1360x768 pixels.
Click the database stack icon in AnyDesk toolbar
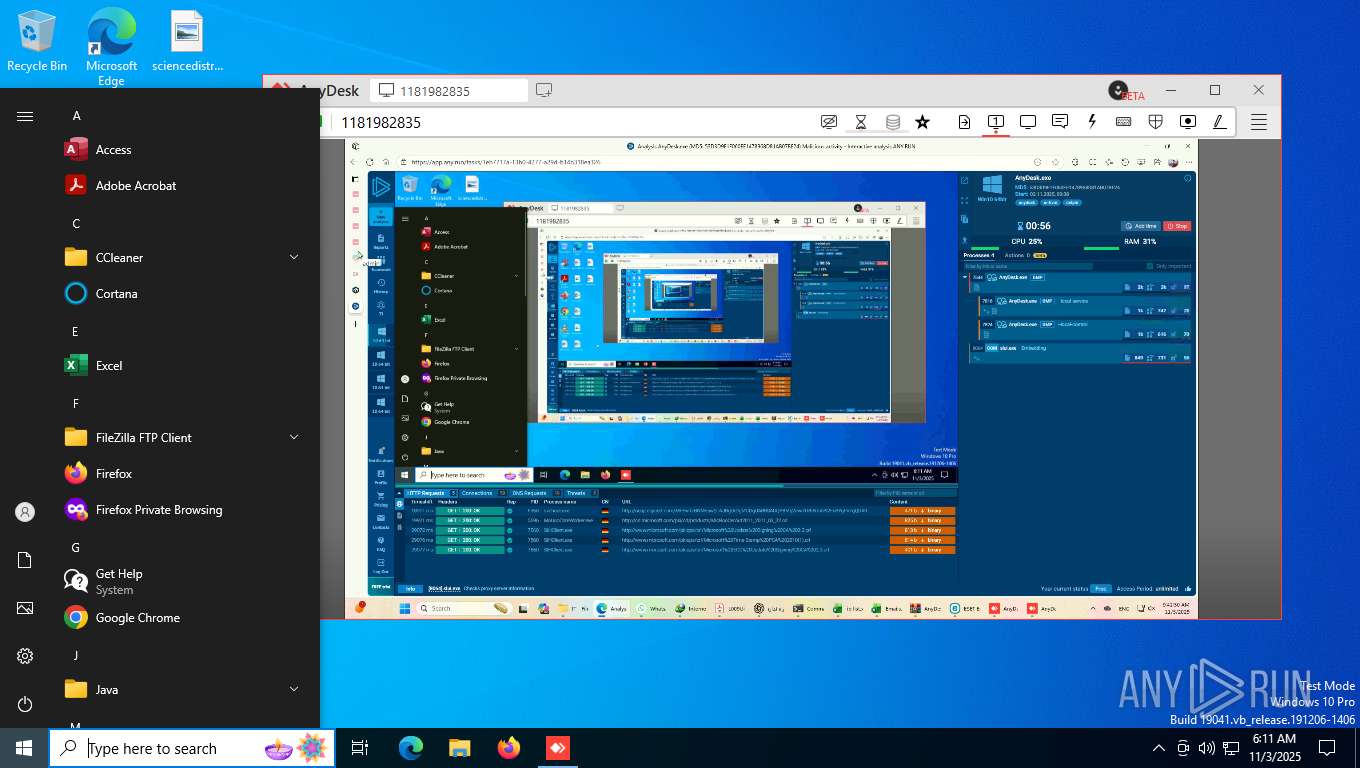click(893, 122)
